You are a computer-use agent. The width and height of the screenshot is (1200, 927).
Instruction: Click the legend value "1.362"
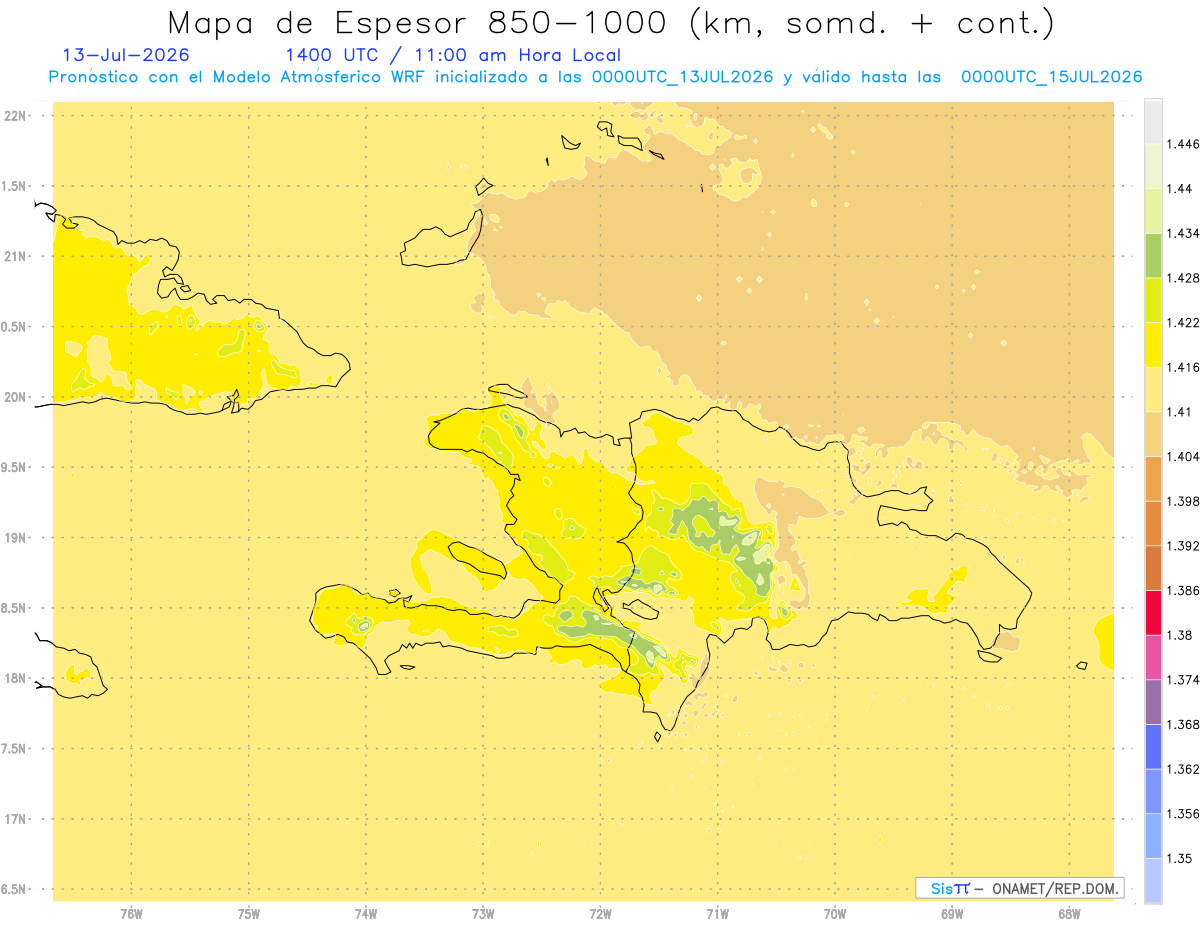(1183, 769)
